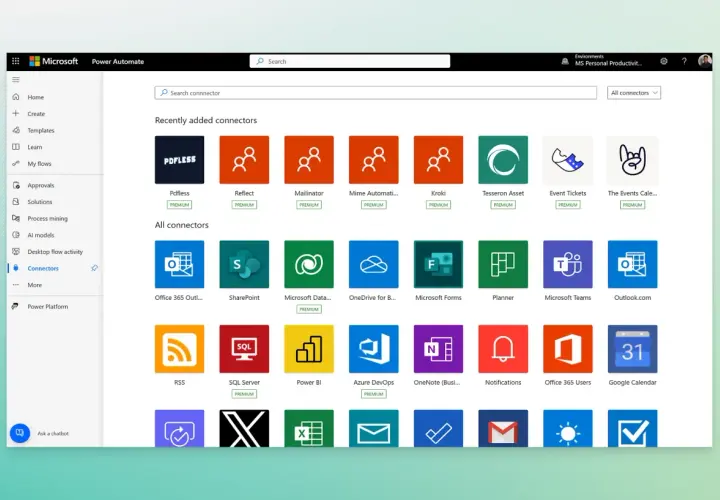Screen dimensions: 720x500
Task: Open the Outlook.com connector
Action: point(633,264)
